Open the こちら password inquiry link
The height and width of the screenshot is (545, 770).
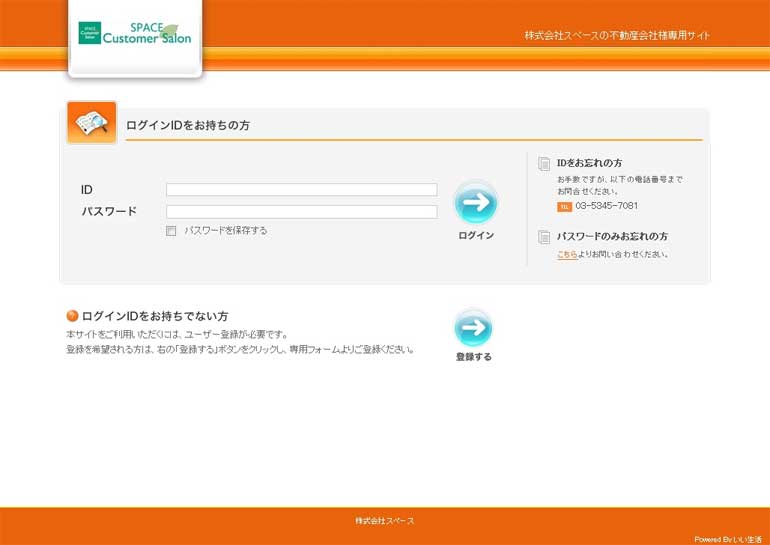point(567,255)
